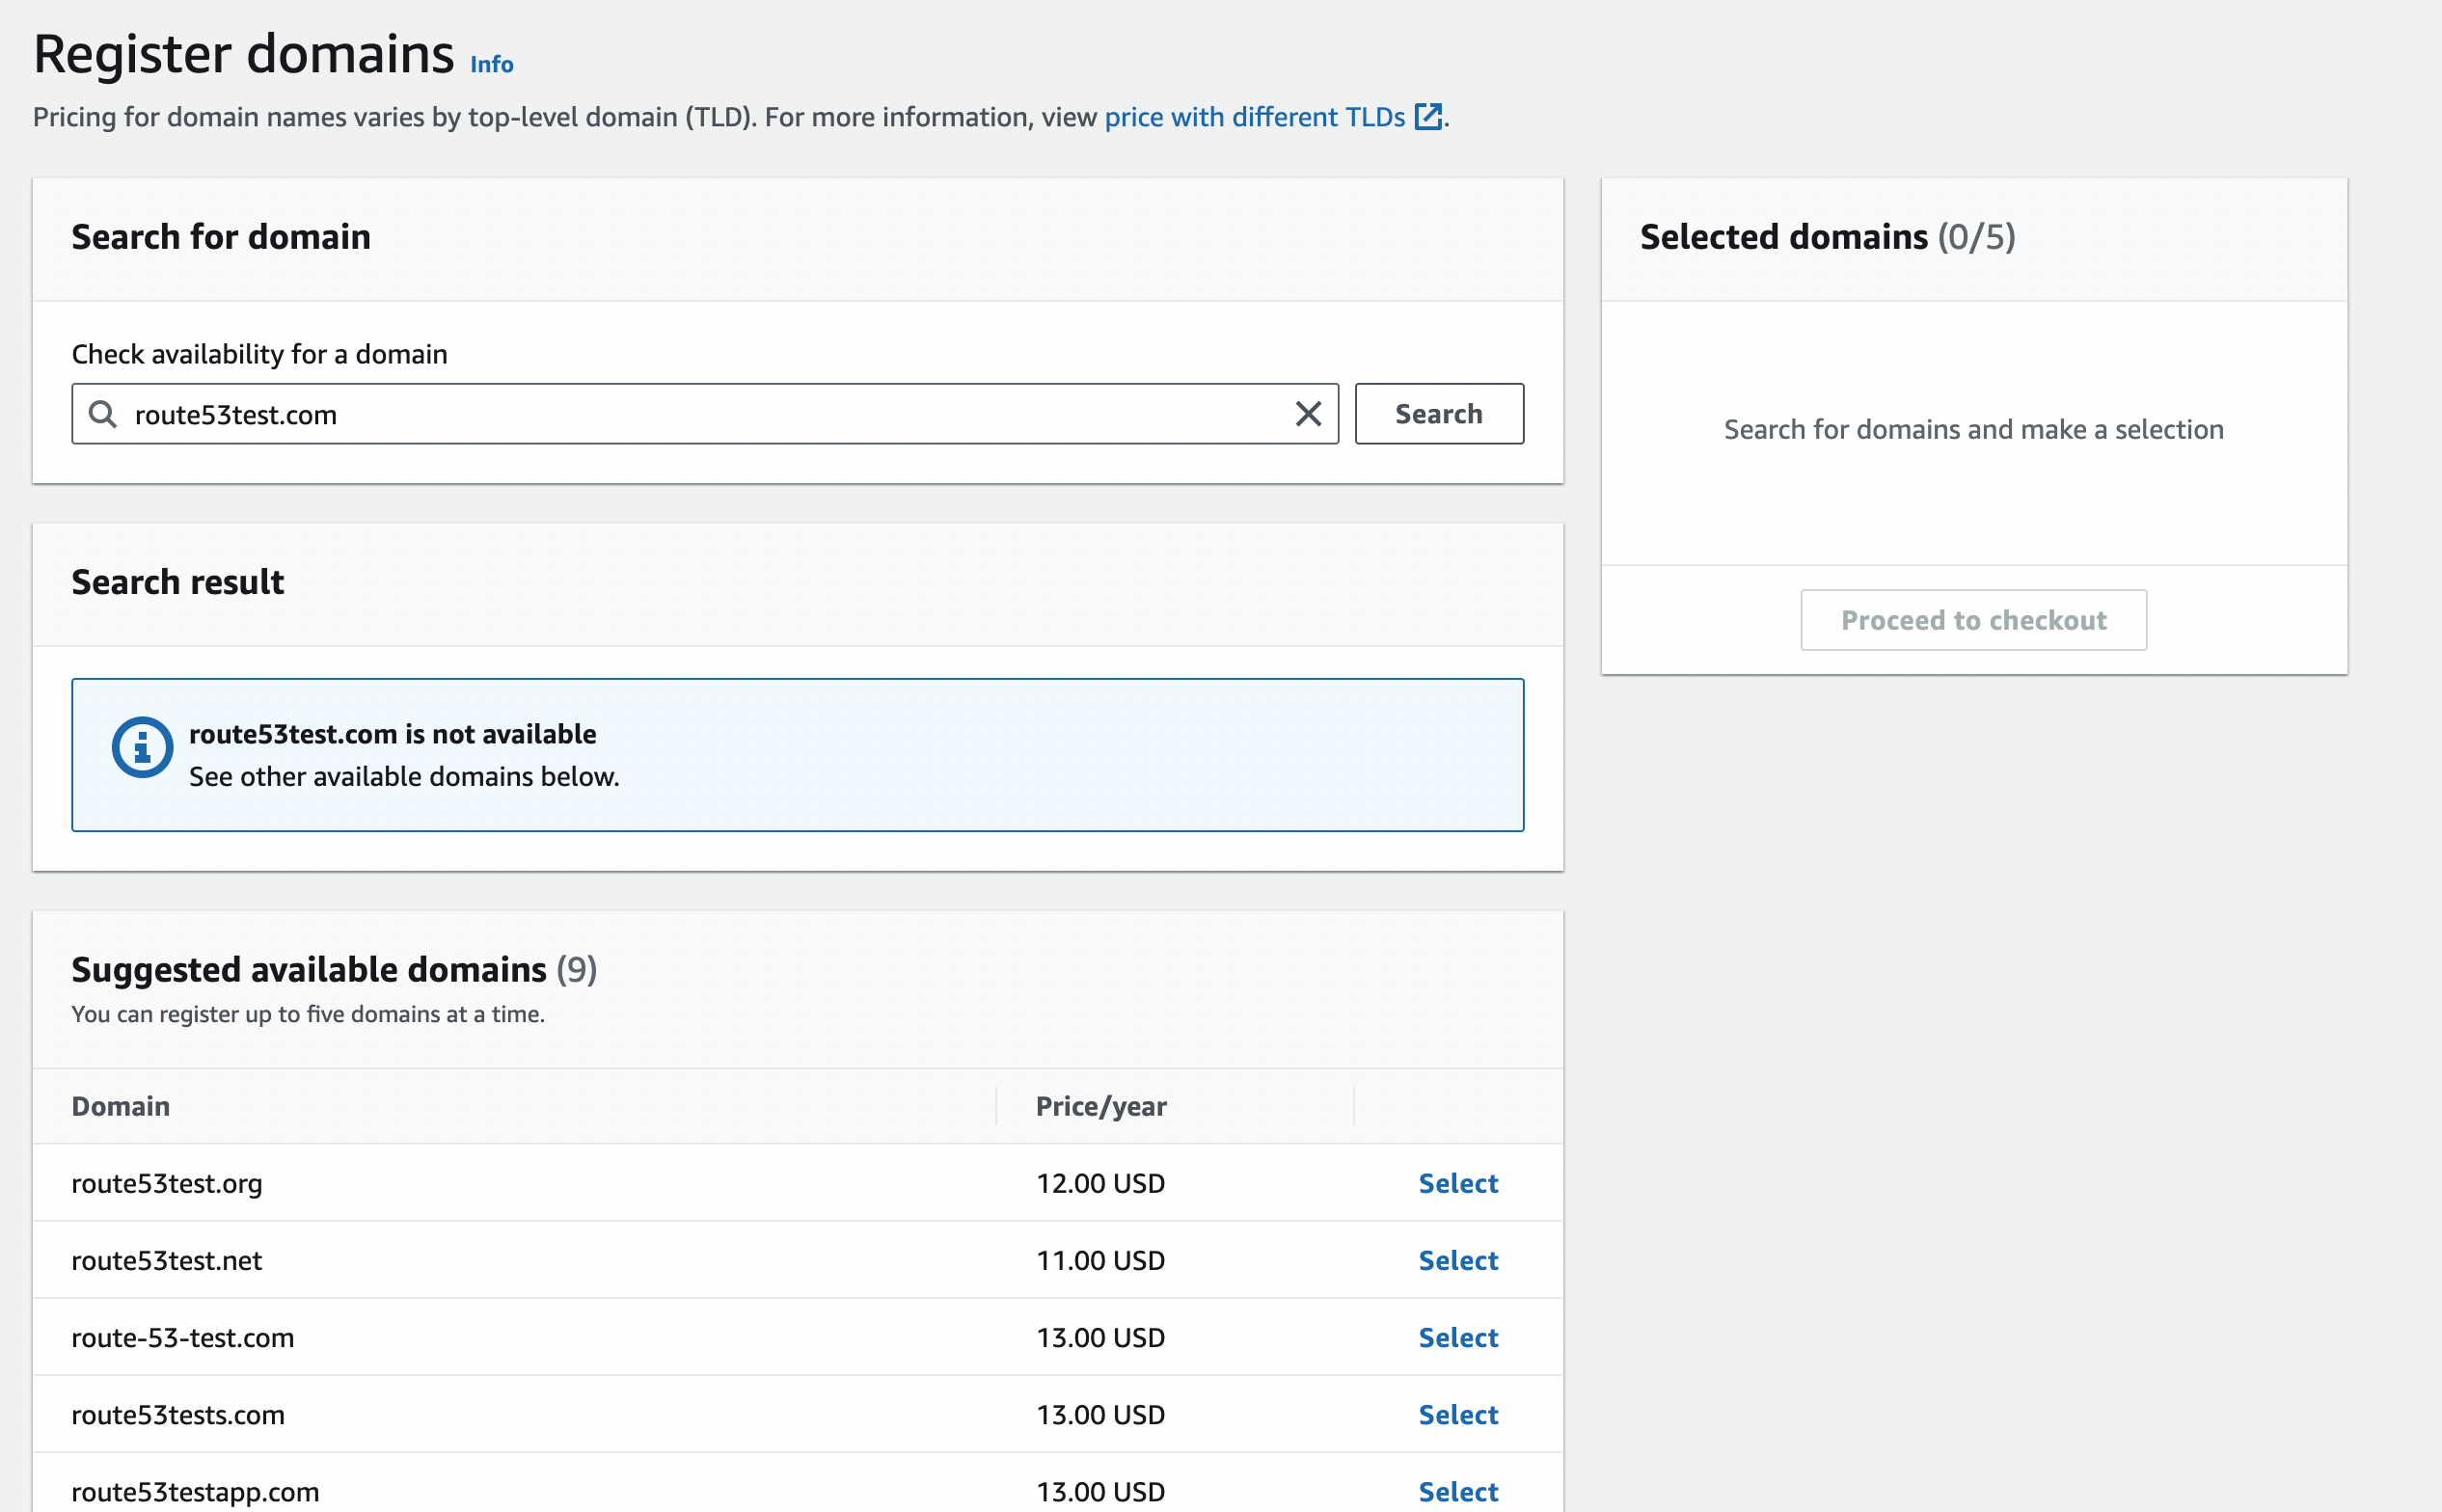Click the route53test.net domain name
2442x1512 pixels.
(x=167, y=1260)
